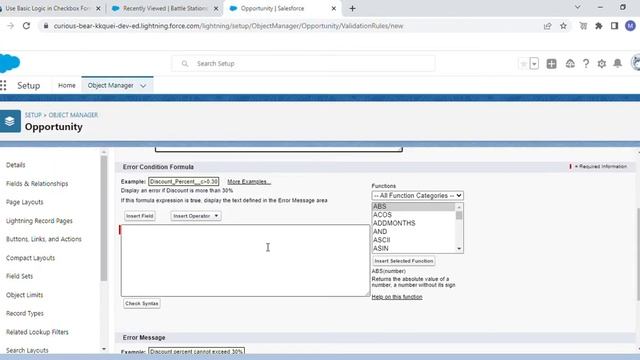The width and height of the screenshot is (640, 360).
Task: Click the OBJECT MANAGER breadcrumb link
Action: 73,115
